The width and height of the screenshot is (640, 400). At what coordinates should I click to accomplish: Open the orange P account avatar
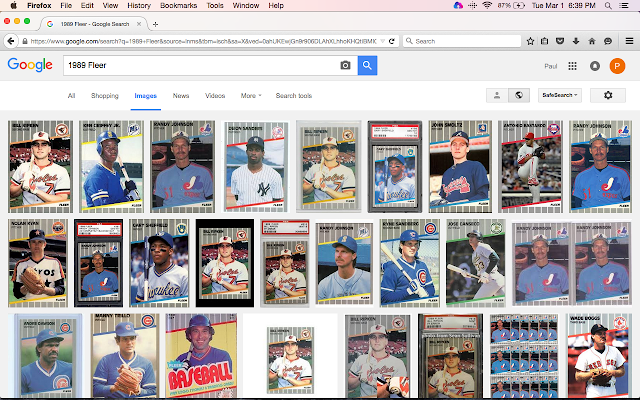[x=617, y=66]
